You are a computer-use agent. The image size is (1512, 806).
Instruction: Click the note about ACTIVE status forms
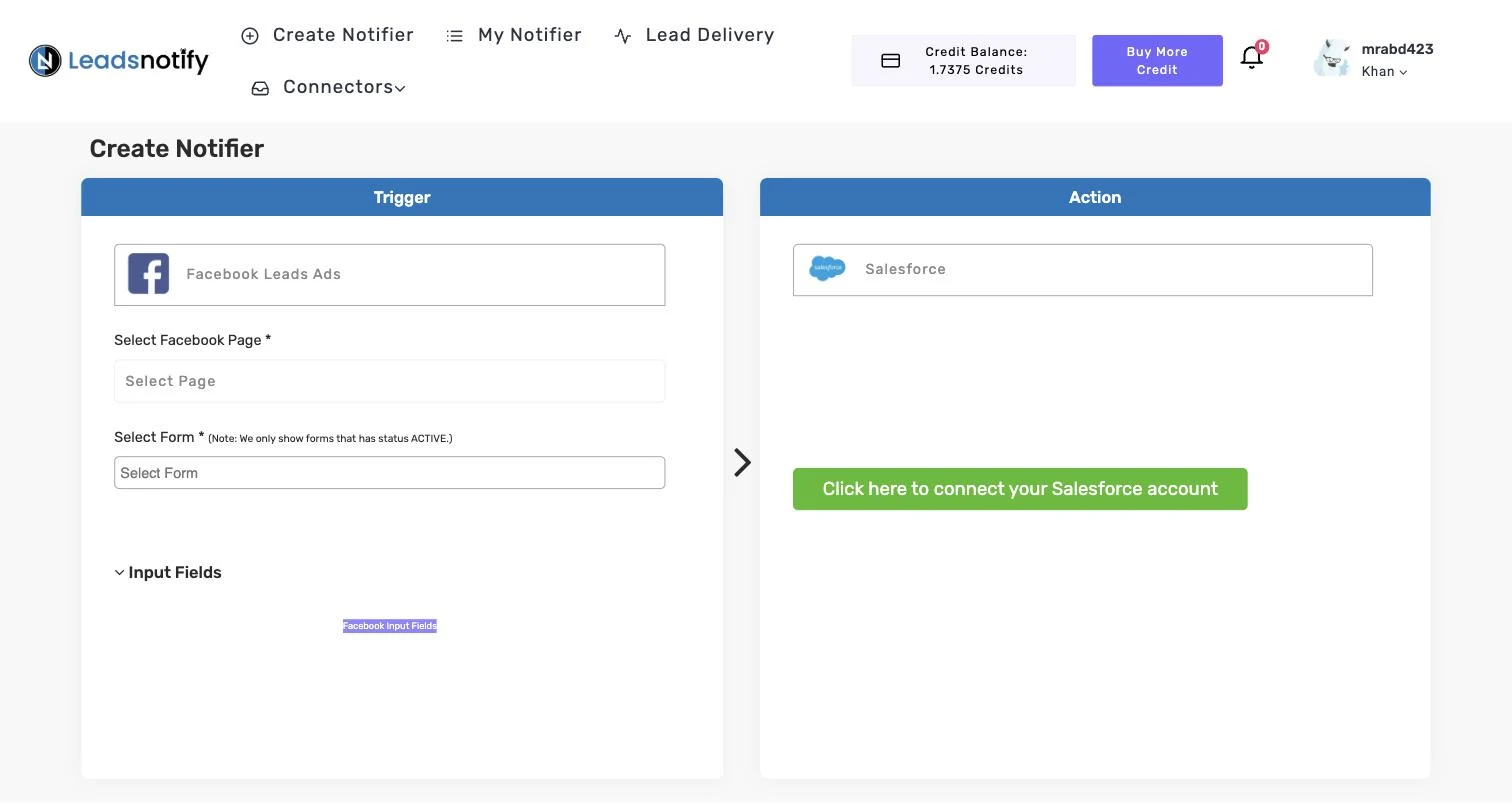click(x=330, y=439)
